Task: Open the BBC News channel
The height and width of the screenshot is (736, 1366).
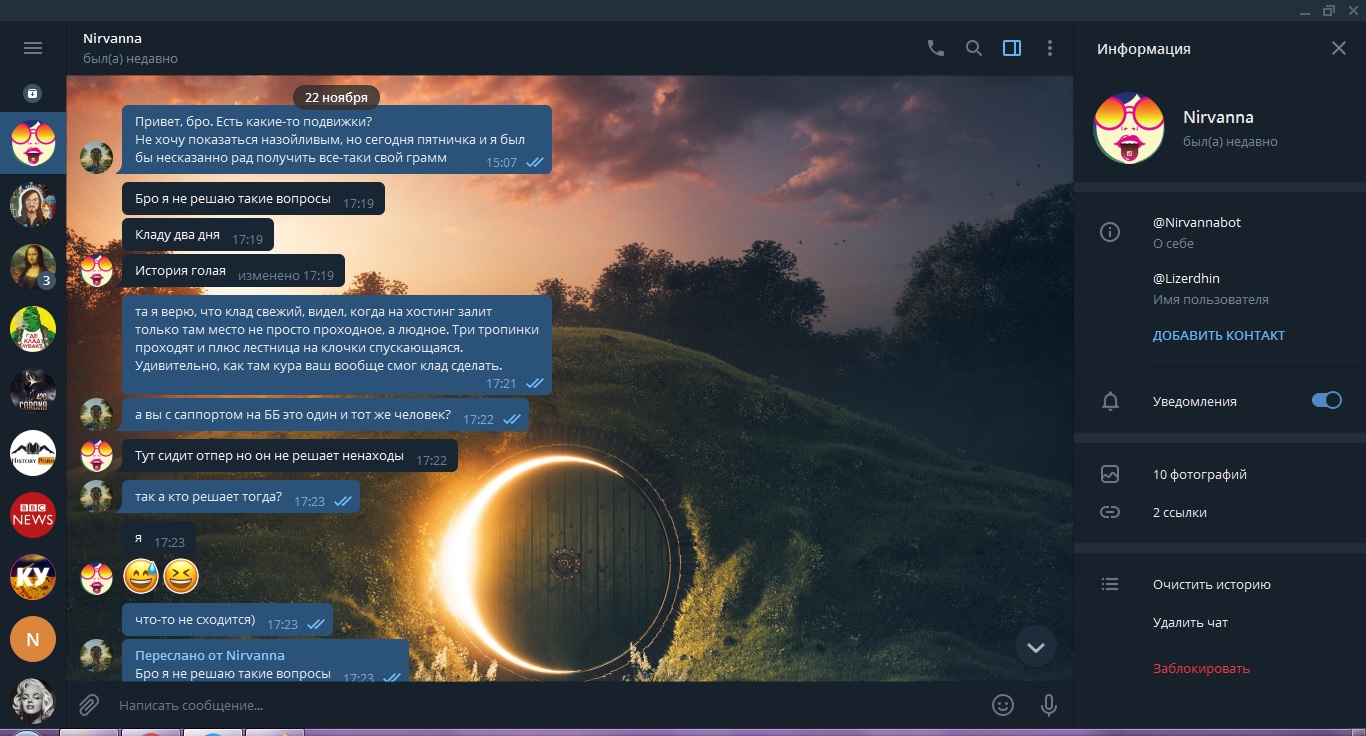Action: [33, 515]
